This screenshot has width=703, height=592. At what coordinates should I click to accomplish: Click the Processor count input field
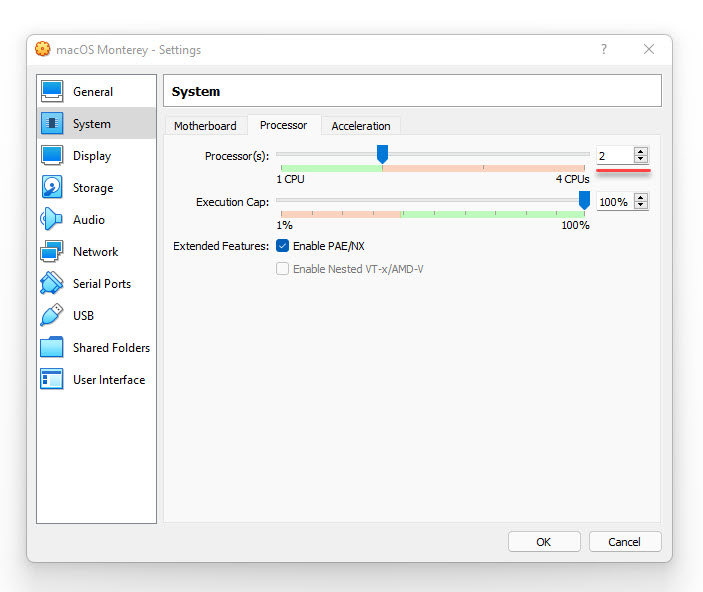pos(615,156)
